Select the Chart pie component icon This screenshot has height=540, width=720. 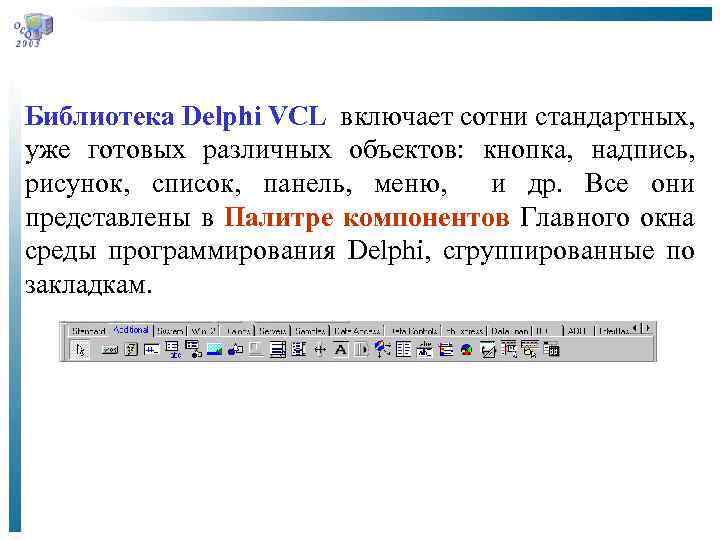pos(467,350)
